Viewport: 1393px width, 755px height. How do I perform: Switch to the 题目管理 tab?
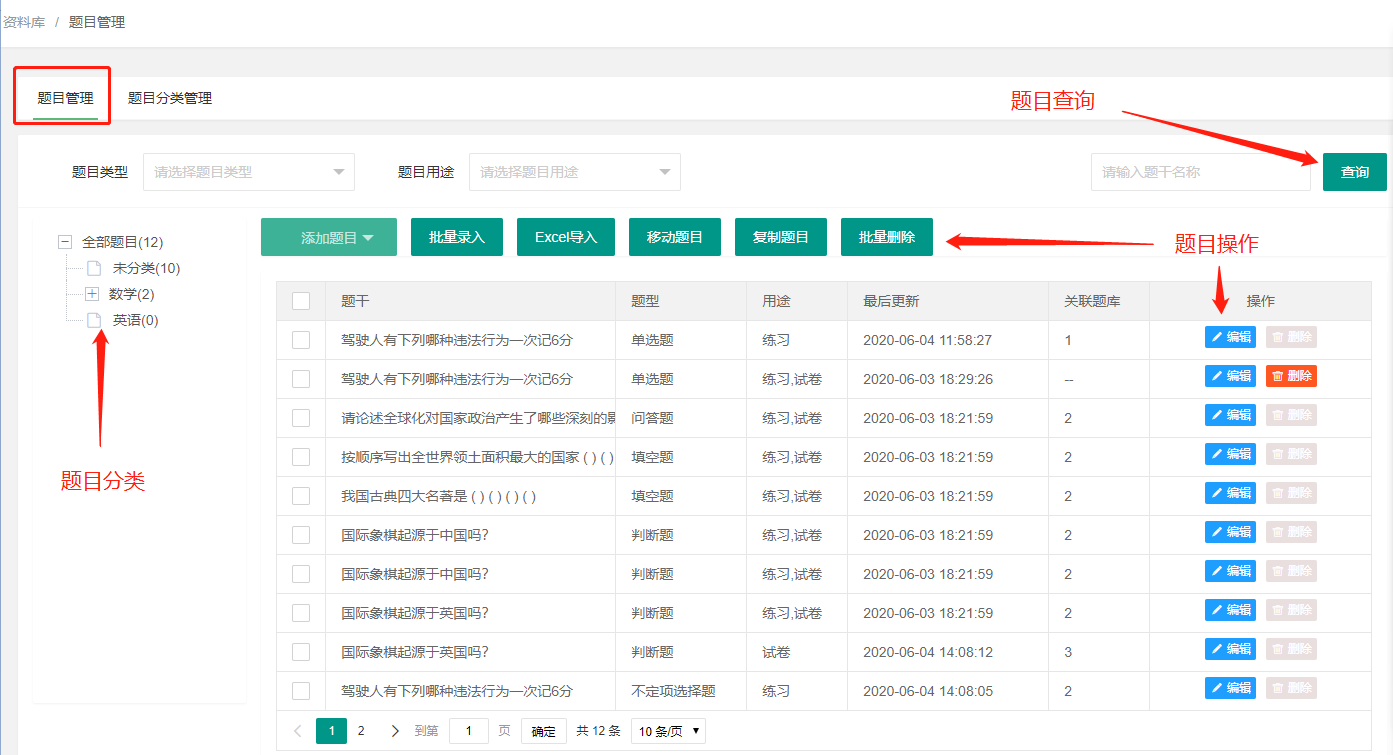pos(65,98)
